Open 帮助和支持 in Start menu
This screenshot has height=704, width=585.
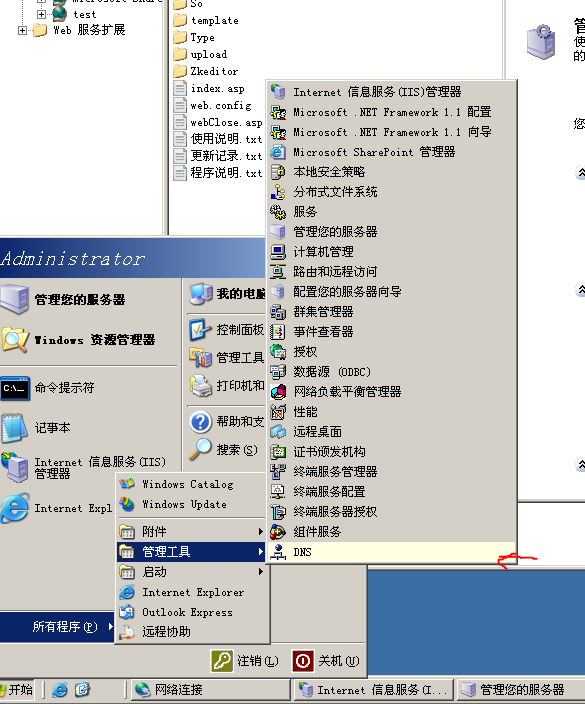click(226, 422)
